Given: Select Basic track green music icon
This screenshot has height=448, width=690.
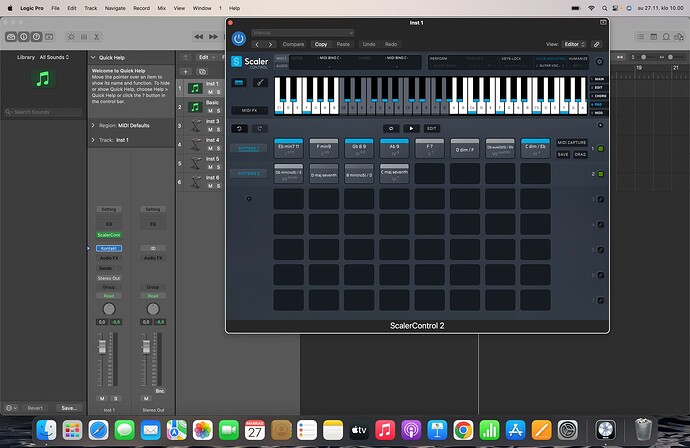Looking at the screenshot, I should tap(195, 107).
